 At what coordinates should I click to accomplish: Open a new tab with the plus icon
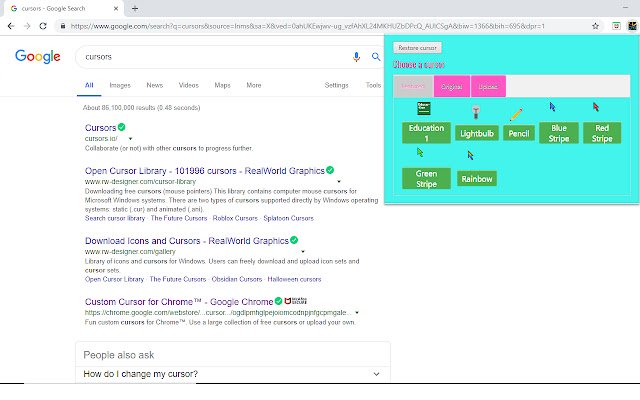[x=135, y=8]
